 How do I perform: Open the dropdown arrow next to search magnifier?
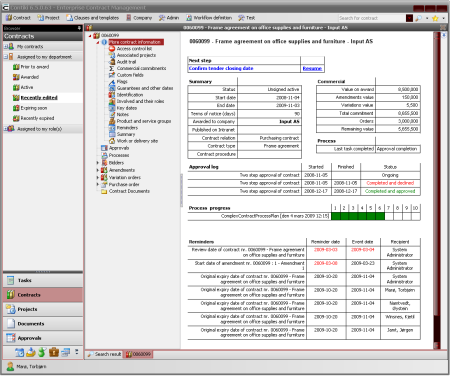click(x=427, y=18)
